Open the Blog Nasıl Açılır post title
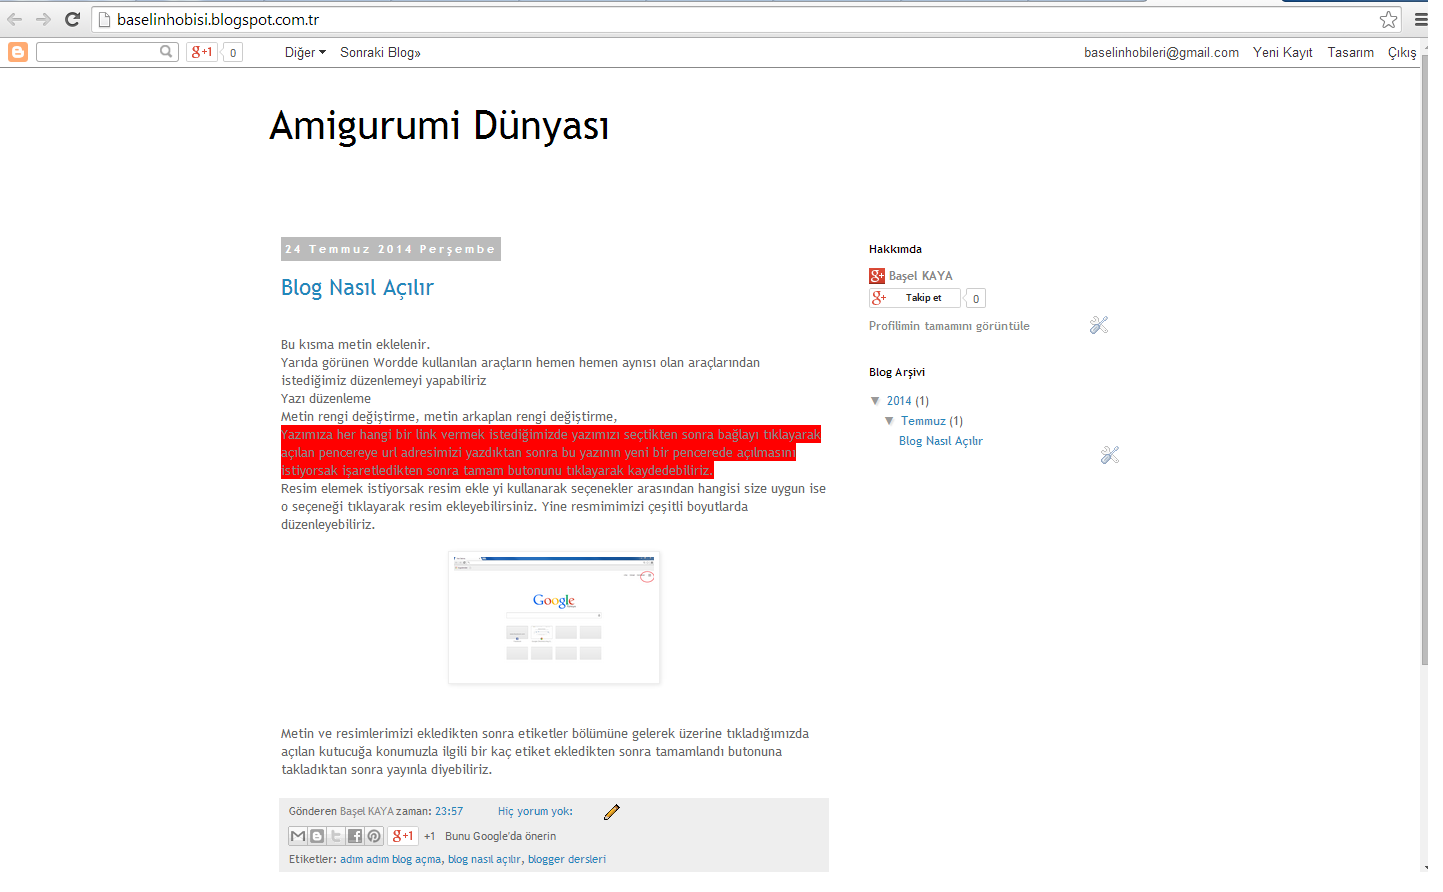Screen dimensions: 1443x892 pos(357,288)
